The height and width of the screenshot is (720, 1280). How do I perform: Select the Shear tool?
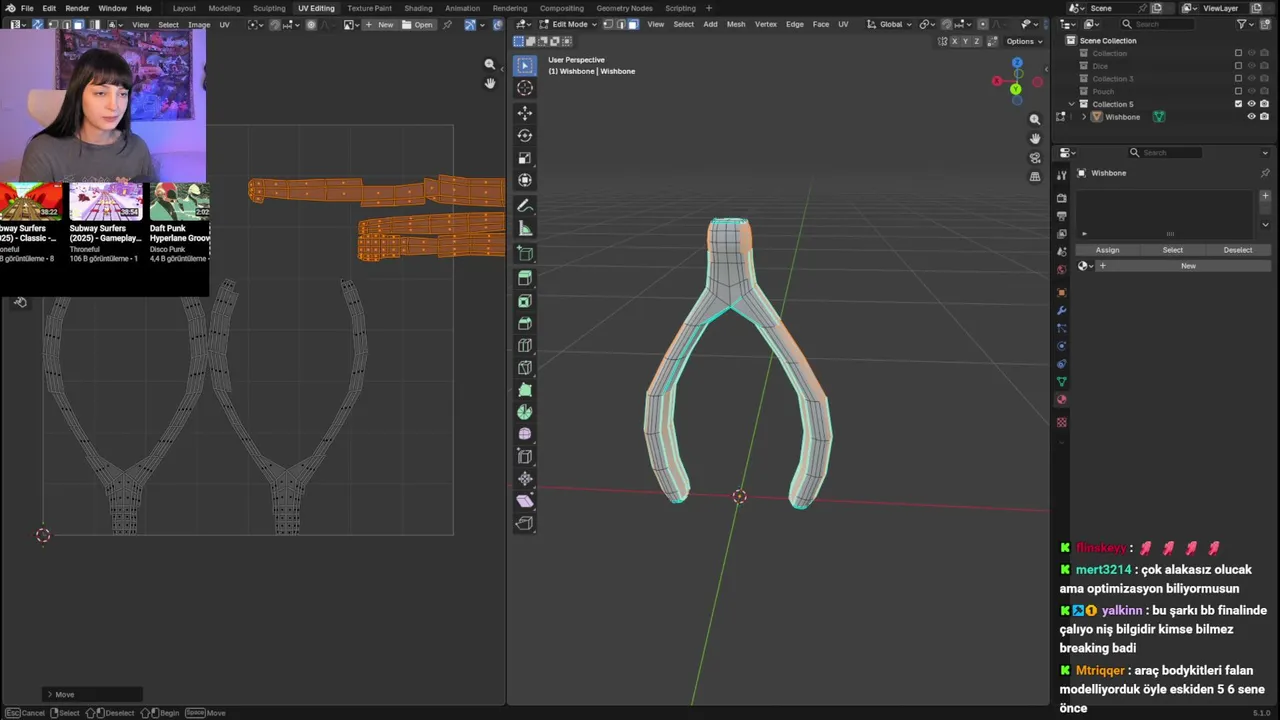point(525,500)
